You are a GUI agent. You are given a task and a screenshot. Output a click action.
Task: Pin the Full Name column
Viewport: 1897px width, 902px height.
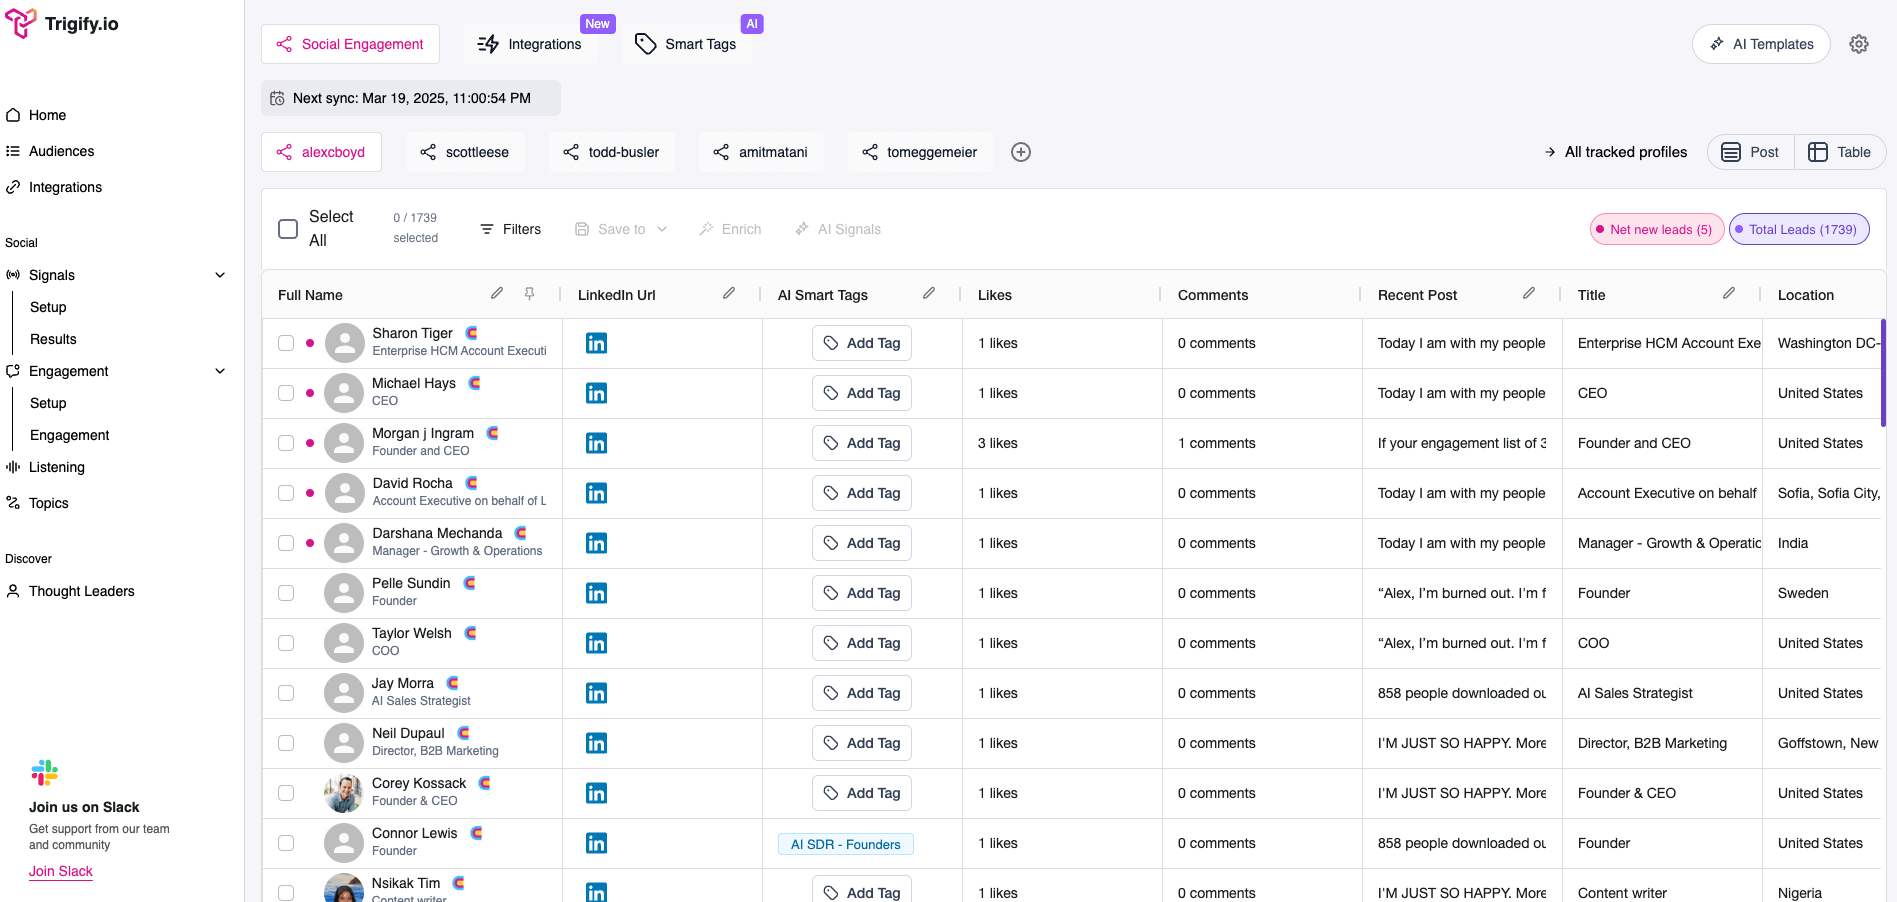(530, 293)
